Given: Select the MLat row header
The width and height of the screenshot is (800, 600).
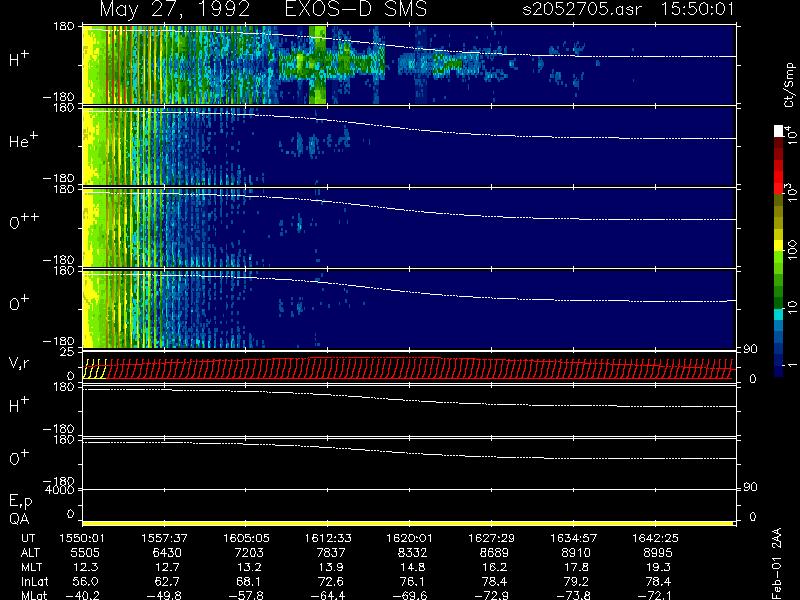Looking at the screenshot, I should (34, 595).
